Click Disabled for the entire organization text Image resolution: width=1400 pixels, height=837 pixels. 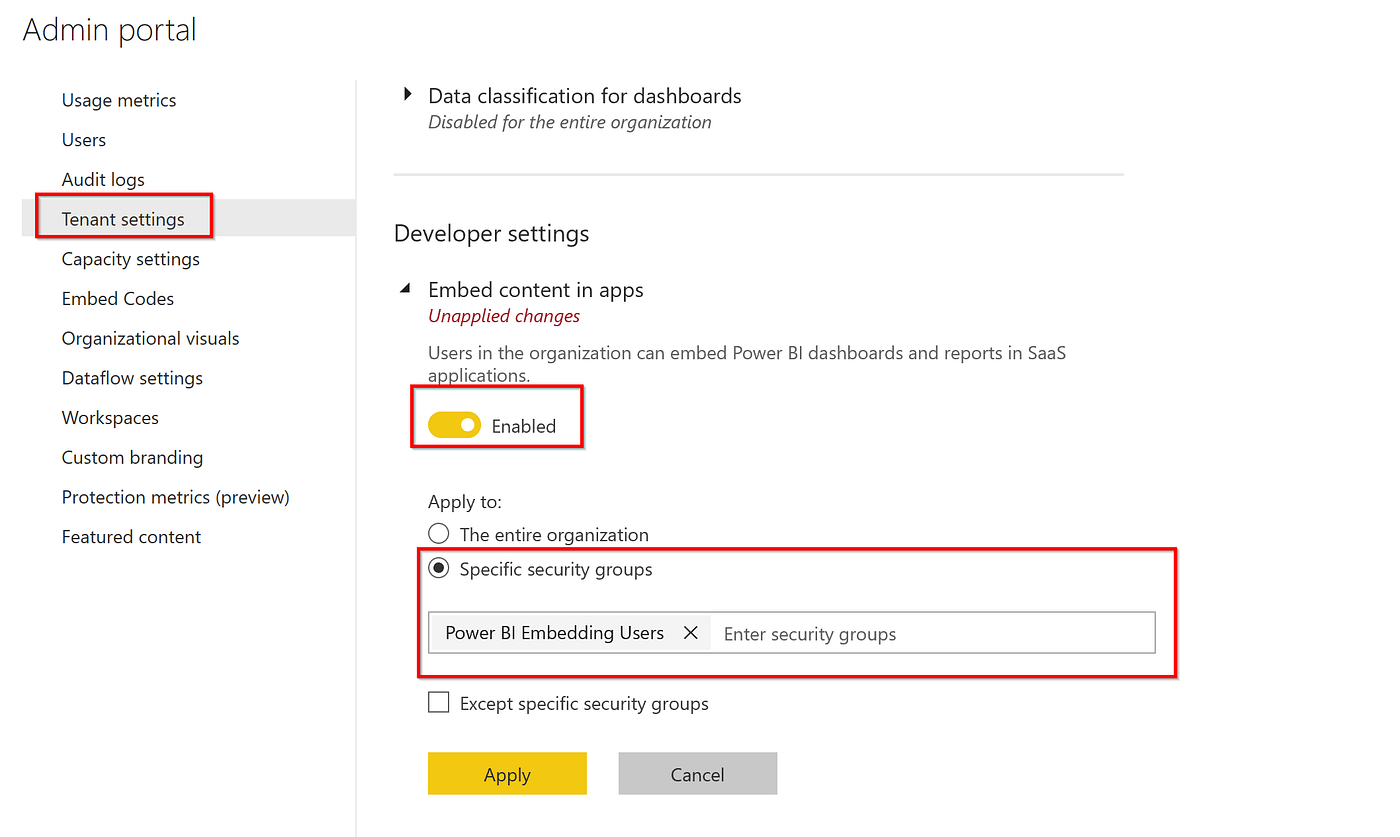(570, 122)
